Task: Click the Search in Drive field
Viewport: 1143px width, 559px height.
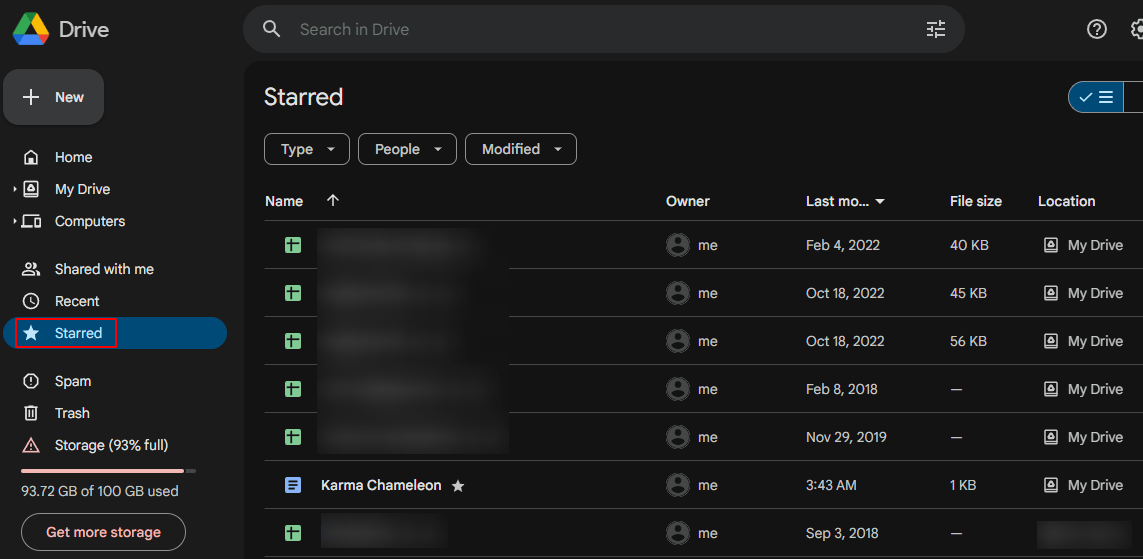Action: pos(604,29)
